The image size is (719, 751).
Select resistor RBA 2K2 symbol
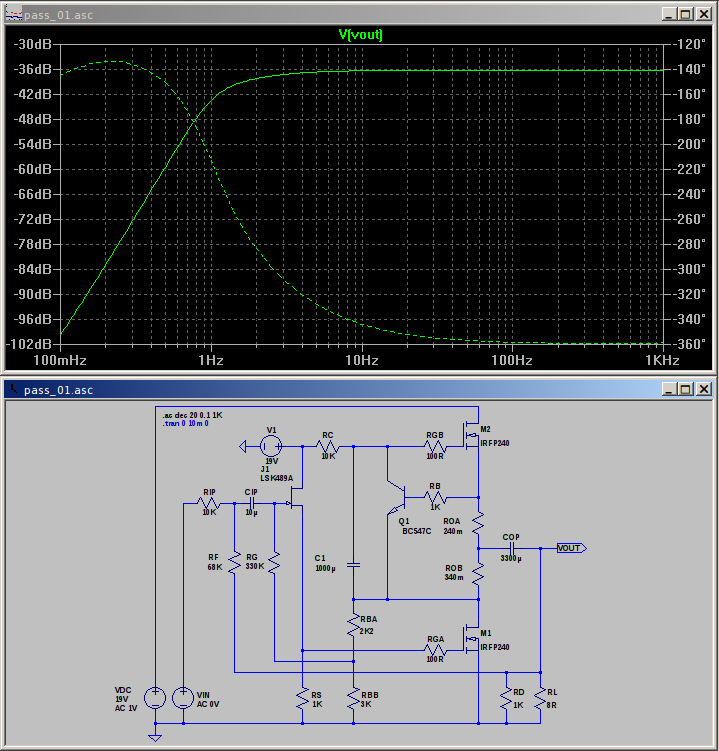354,625
